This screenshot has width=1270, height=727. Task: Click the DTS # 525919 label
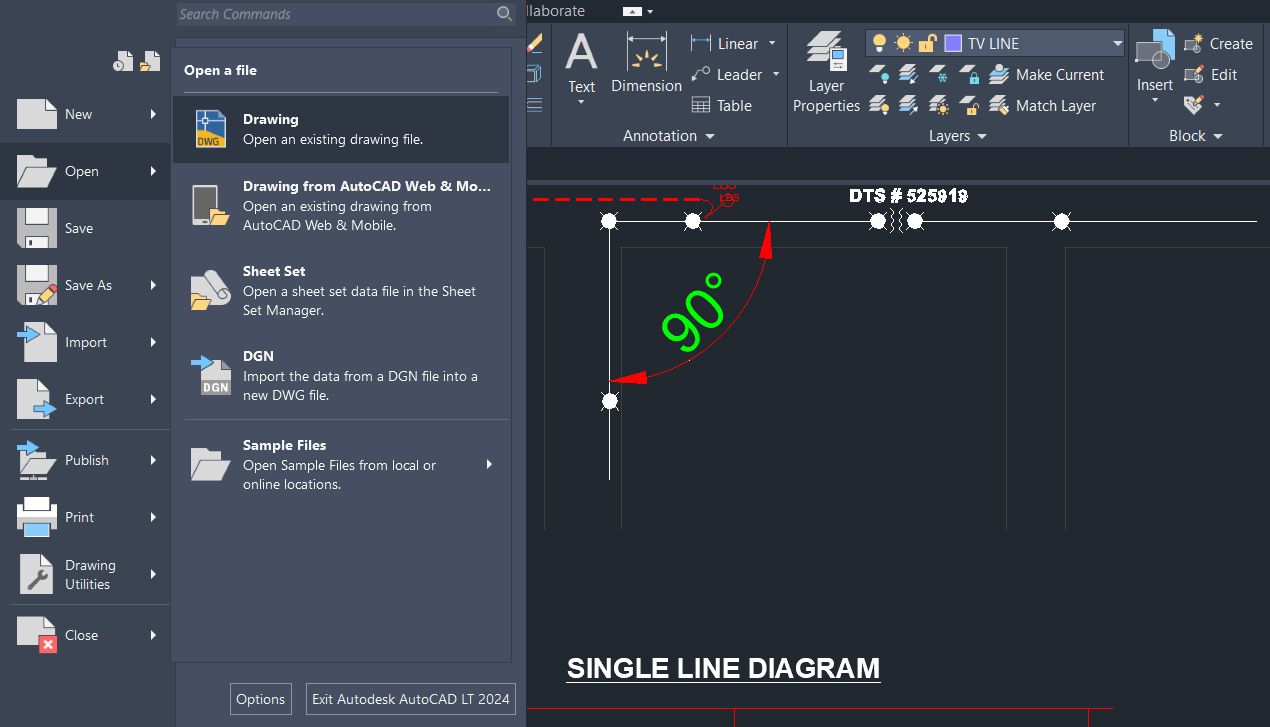tap(908, 196)
